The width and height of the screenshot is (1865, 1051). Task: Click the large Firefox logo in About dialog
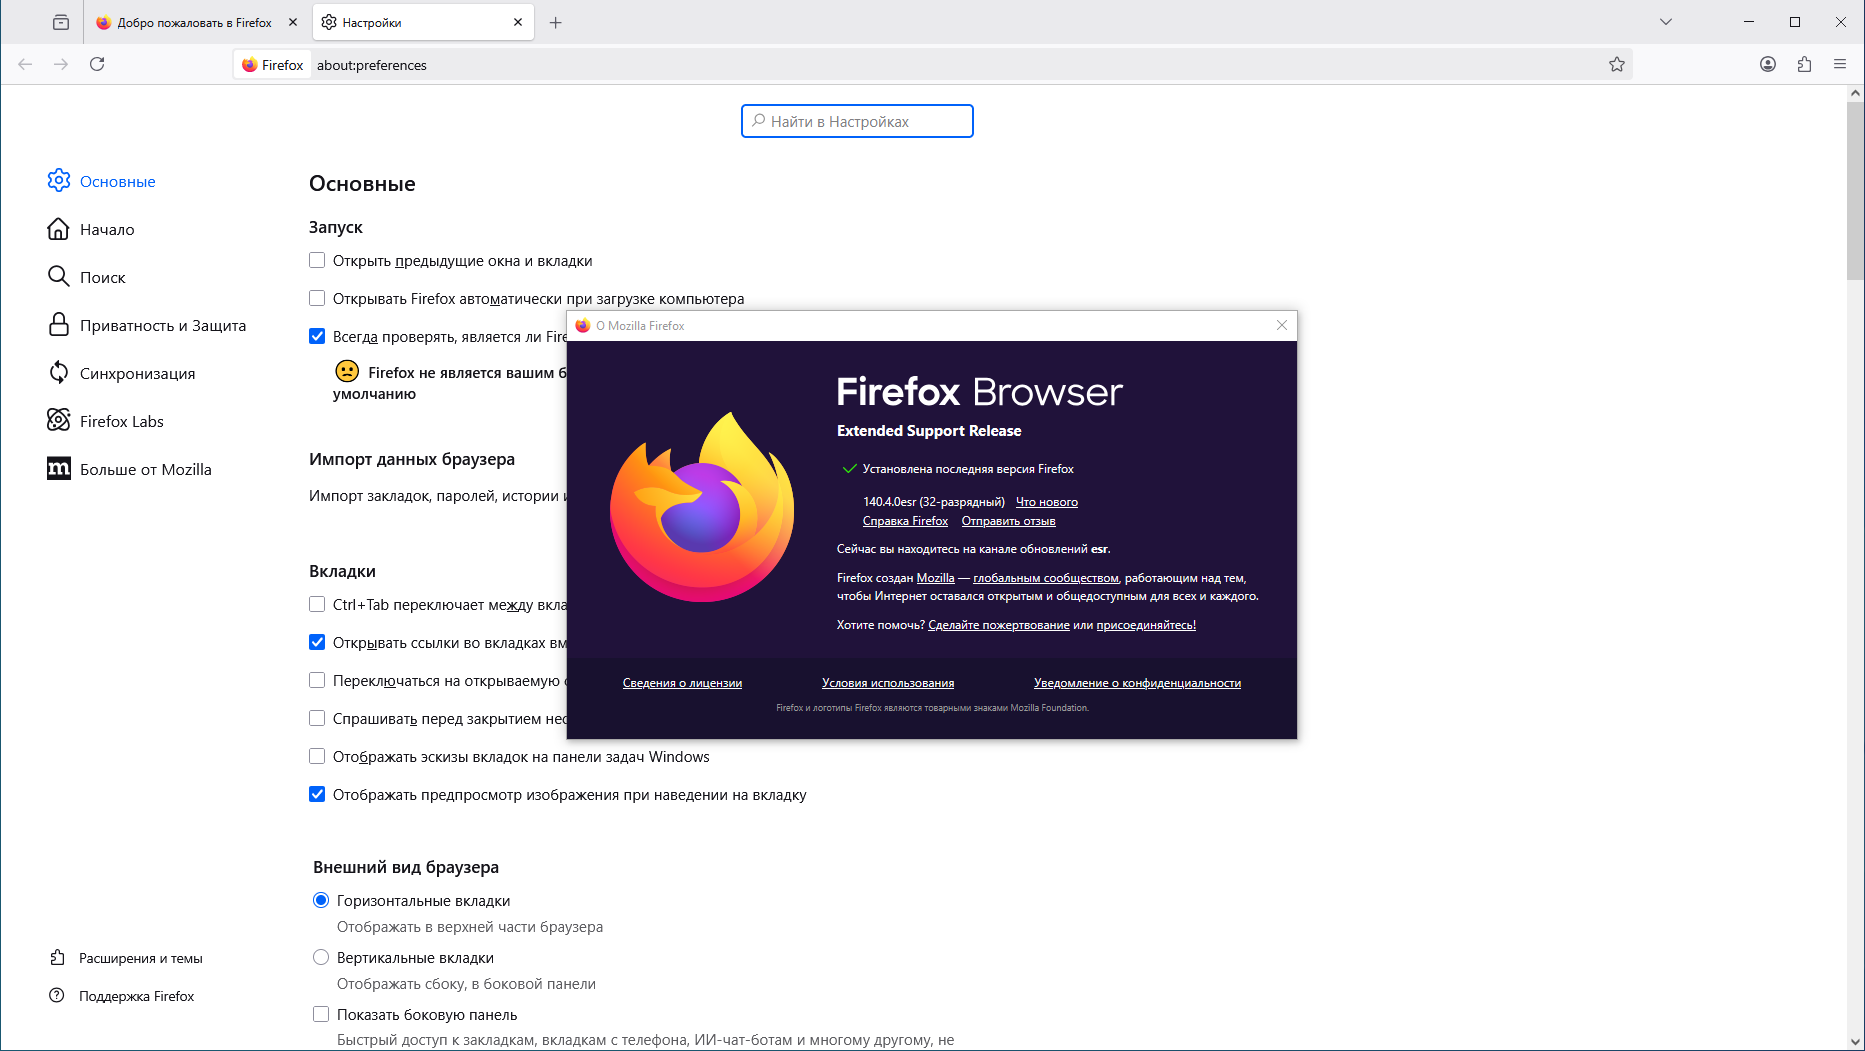(702, 507)
